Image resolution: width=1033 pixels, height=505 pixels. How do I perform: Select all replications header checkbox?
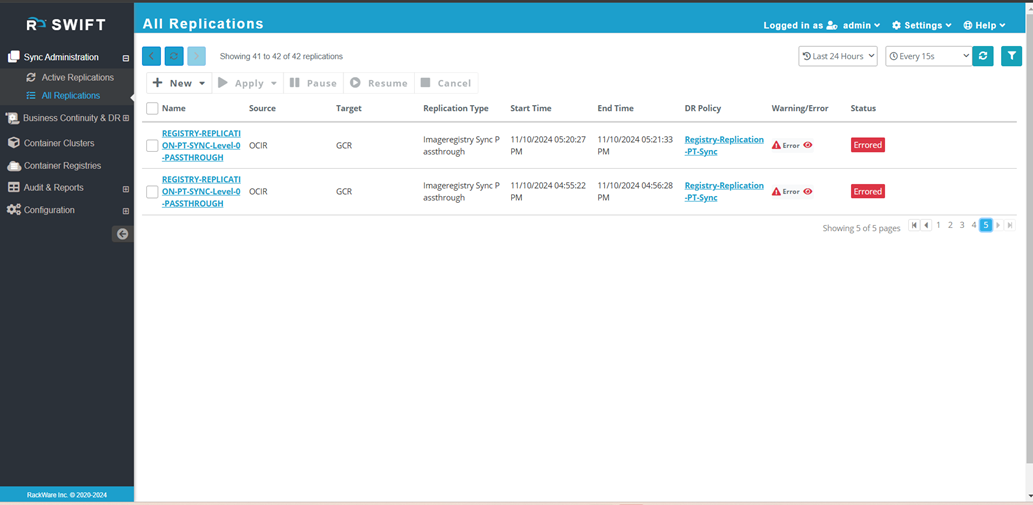click(x=152, y=108)
